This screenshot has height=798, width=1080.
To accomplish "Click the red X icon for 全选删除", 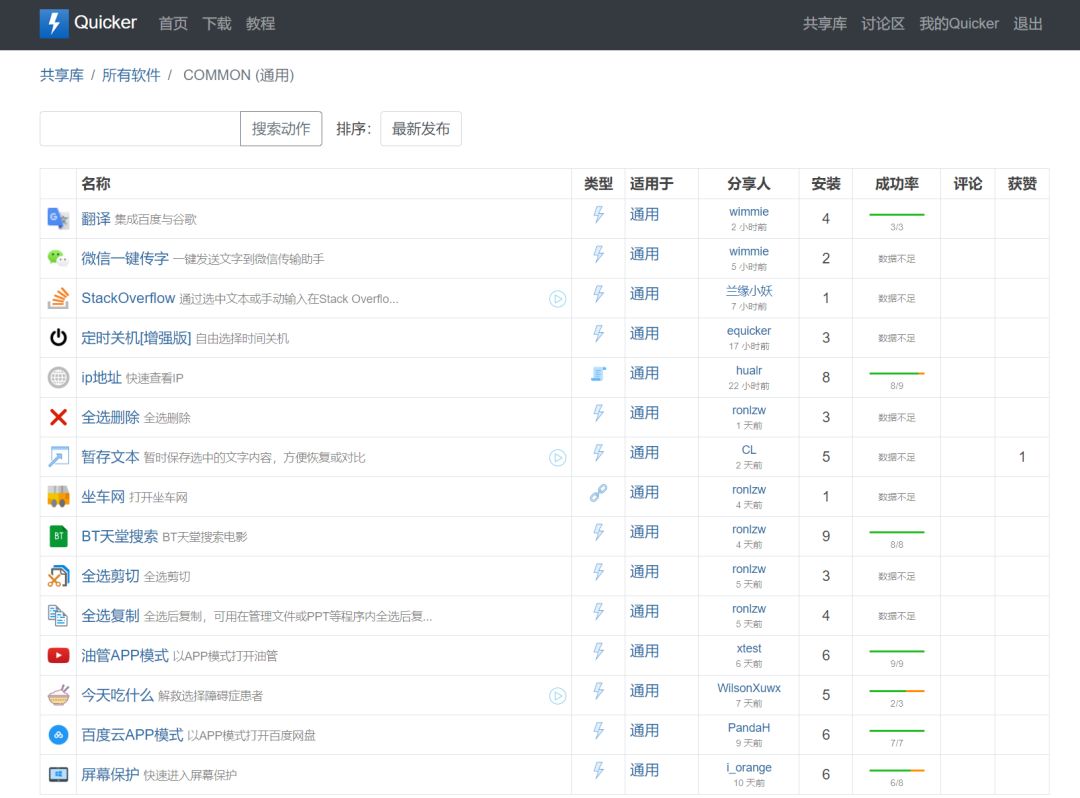I will pyautogui.click(x=58, y=417).
